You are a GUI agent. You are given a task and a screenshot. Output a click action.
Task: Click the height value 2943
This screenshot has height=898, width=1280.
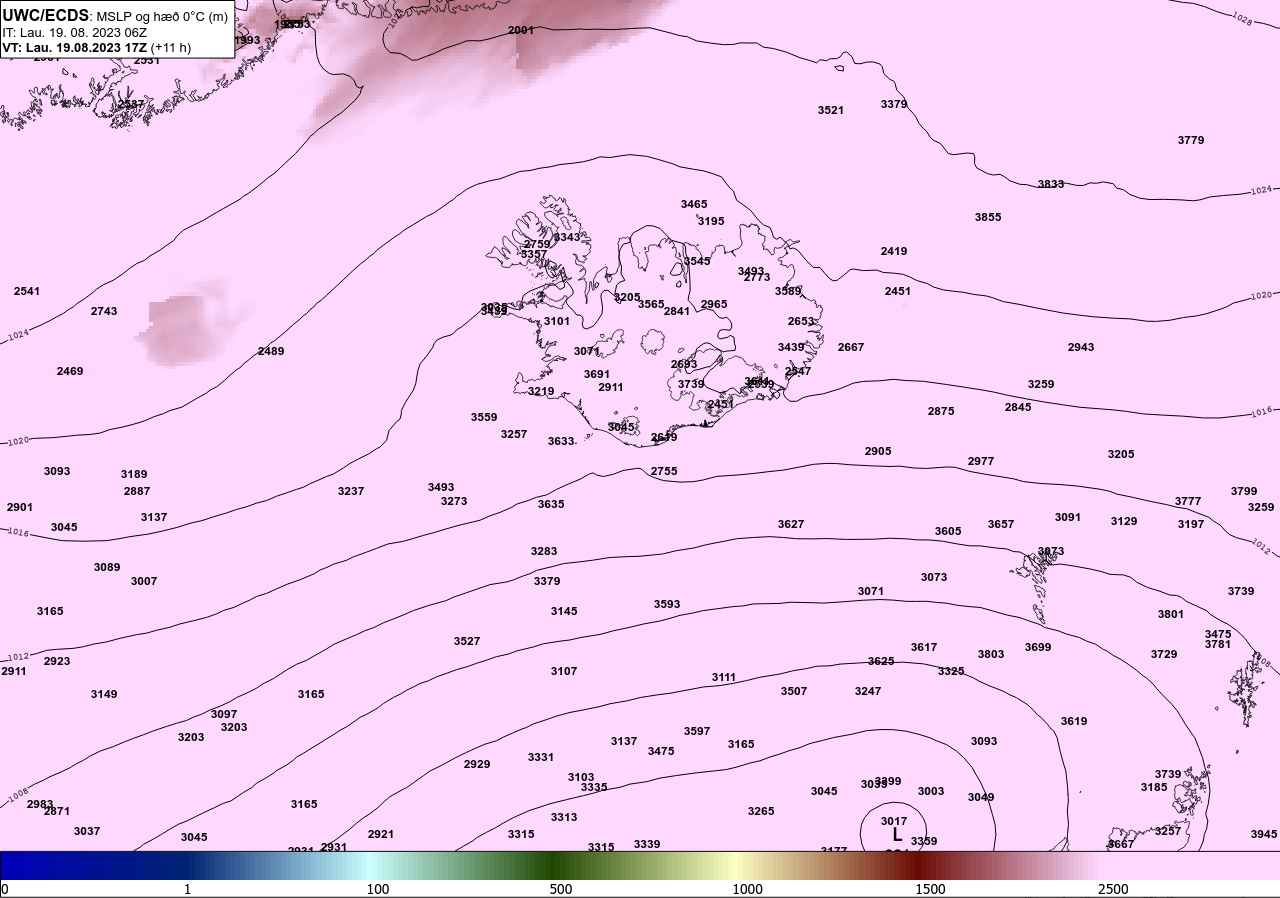point(1081,347)
